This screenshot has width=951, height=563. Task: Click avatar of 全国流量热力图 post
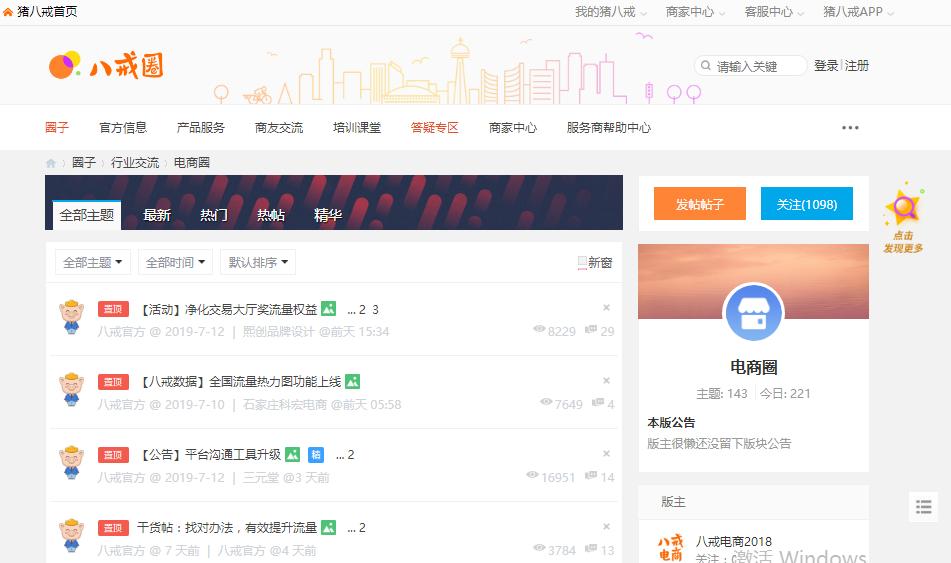tap(71, 389)
